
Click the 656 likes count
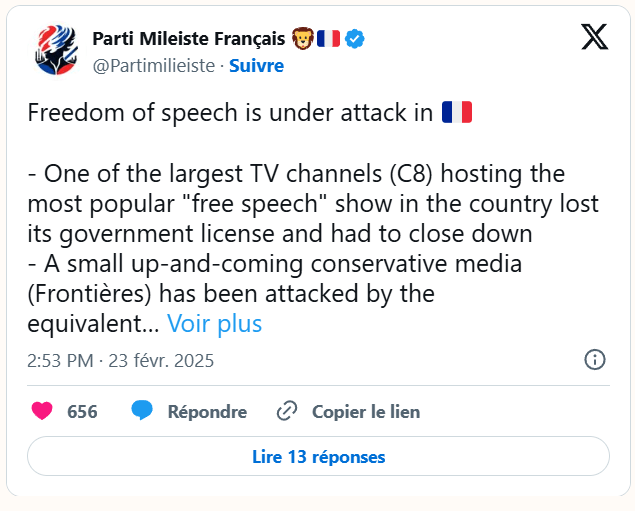(82, 411)
